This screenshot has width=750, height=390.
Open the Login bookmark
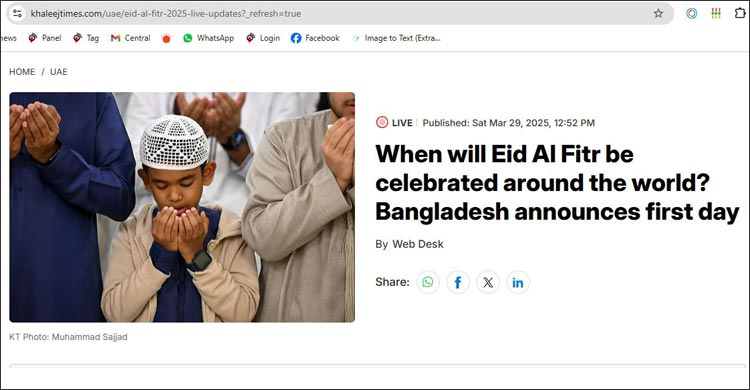263,38
